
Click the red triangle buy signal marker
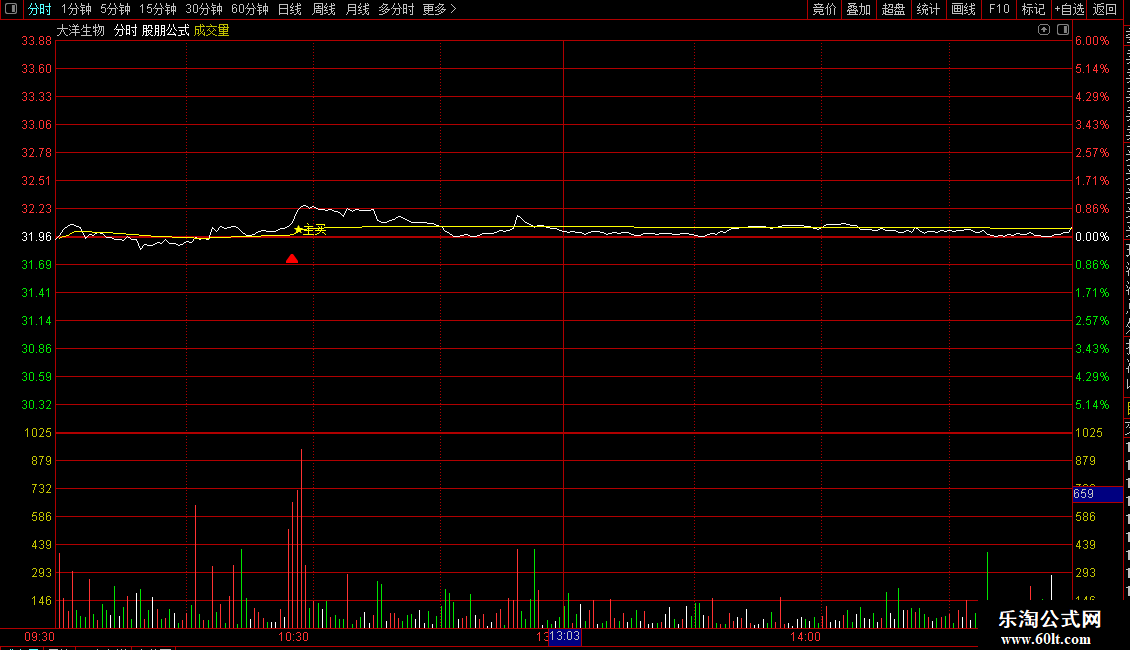pos(292,259)
